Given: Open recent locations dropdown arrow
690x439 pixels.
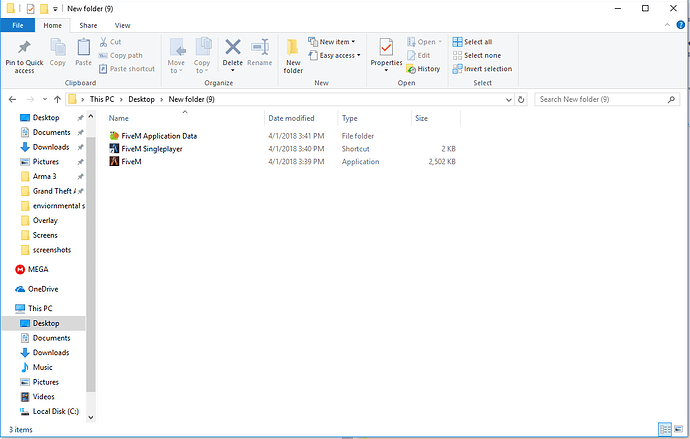Looking at the screenshot, I should click(44, 99).
